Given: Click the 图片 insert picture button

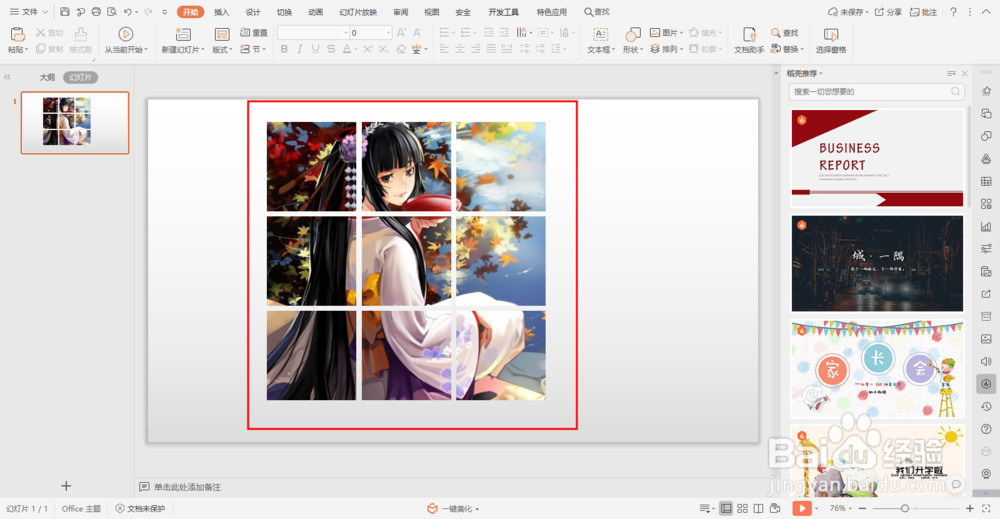Looking at the screenshot, I should tap(666, 33).
